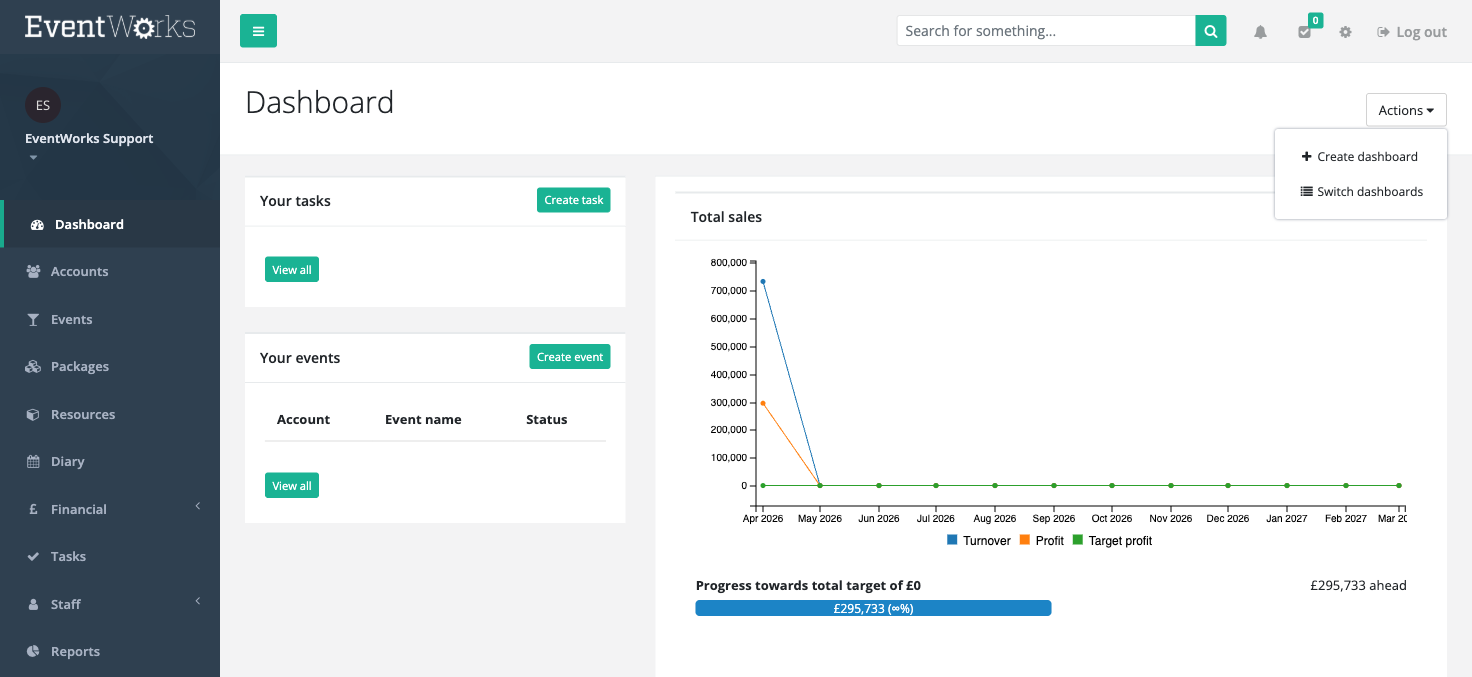Screen dimensions: 1472x677
Task: Expand the Staff sidebar submenu
Action: 110,604
